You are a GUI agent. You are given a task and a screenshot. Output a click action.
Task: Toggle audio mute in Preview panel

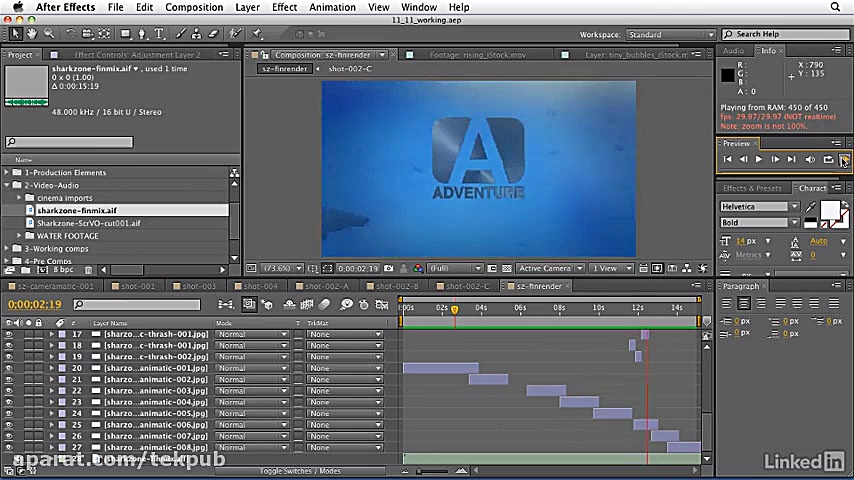pyautogui.click(x=810, y=159)
